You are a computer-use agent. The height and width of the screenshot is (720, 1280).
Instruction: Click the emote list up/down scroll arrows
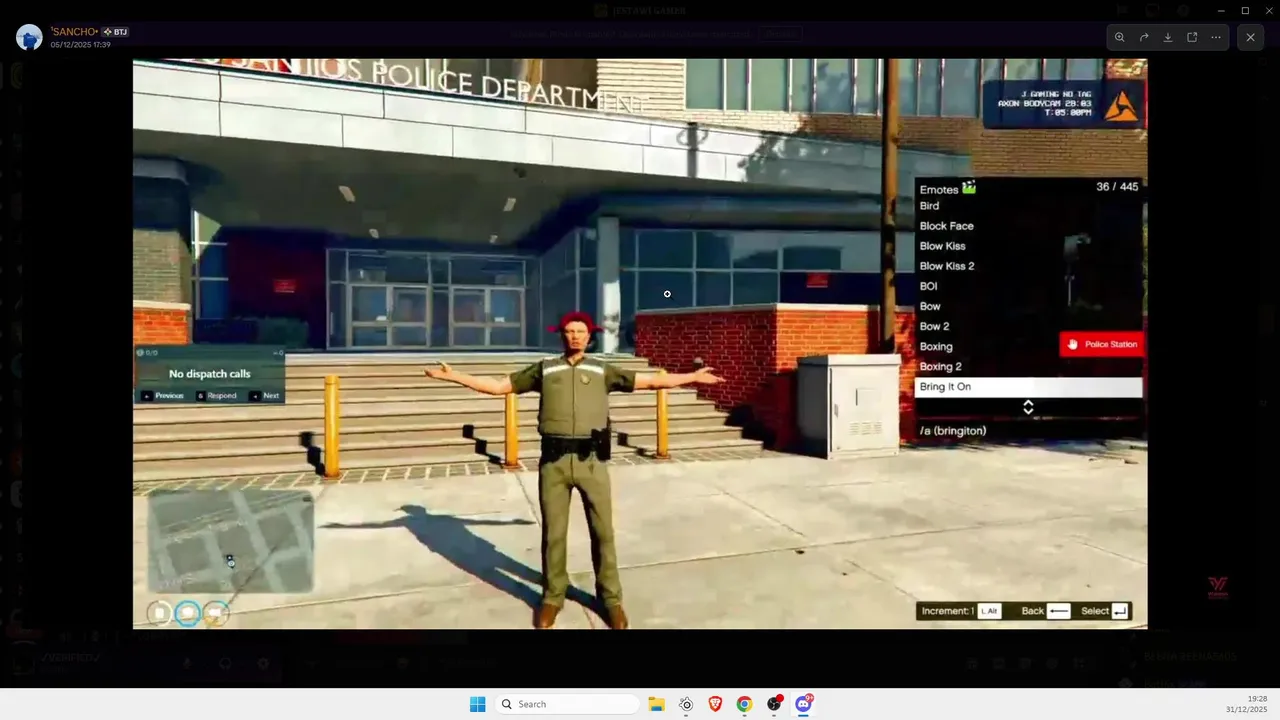[1028, 407]
